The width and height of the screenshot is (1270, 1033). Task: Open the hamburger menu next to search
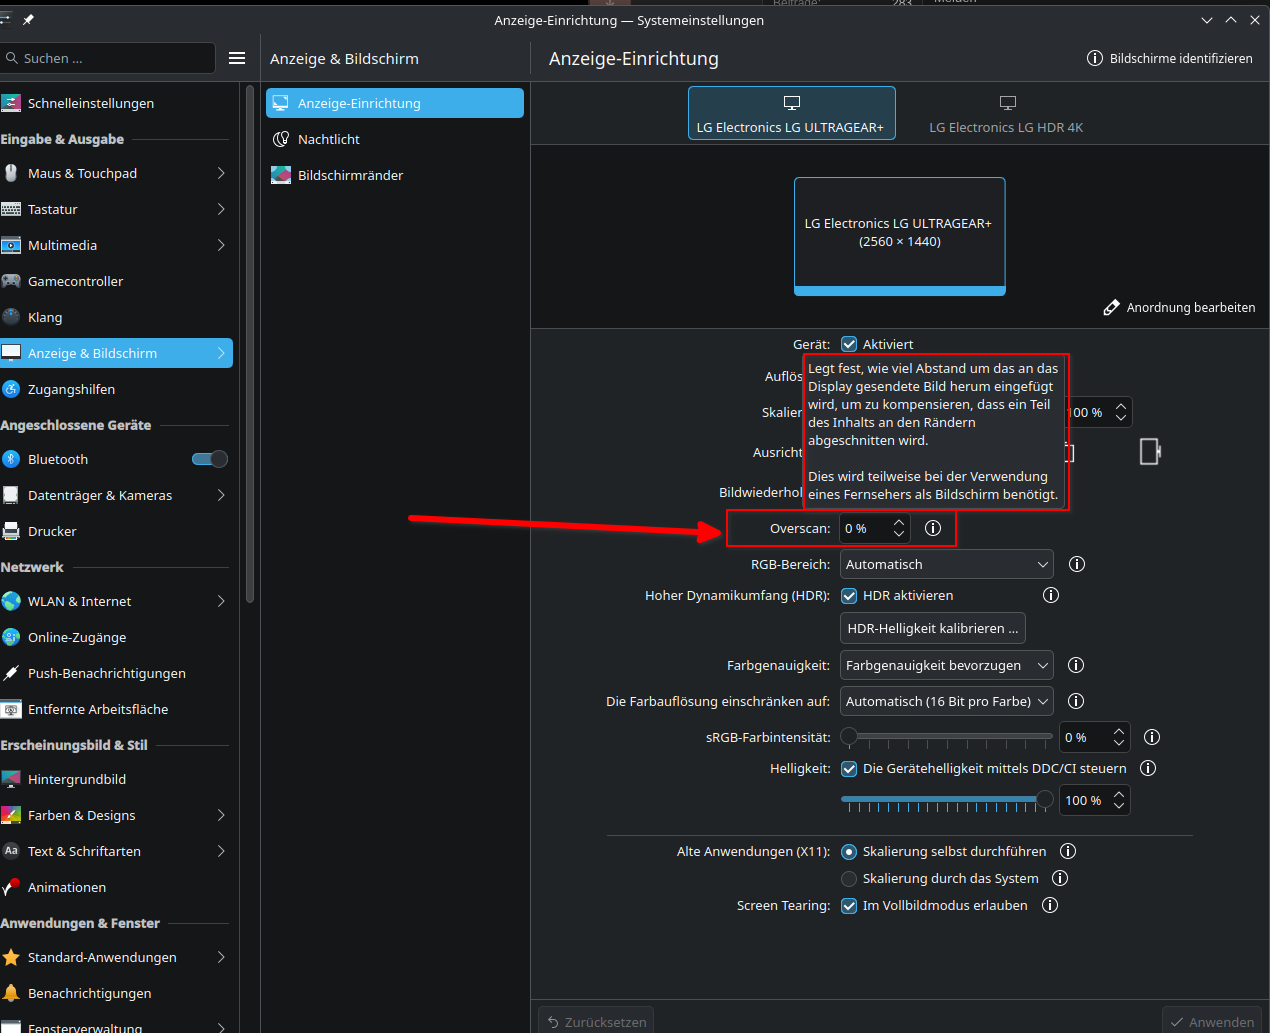[237, 58]
